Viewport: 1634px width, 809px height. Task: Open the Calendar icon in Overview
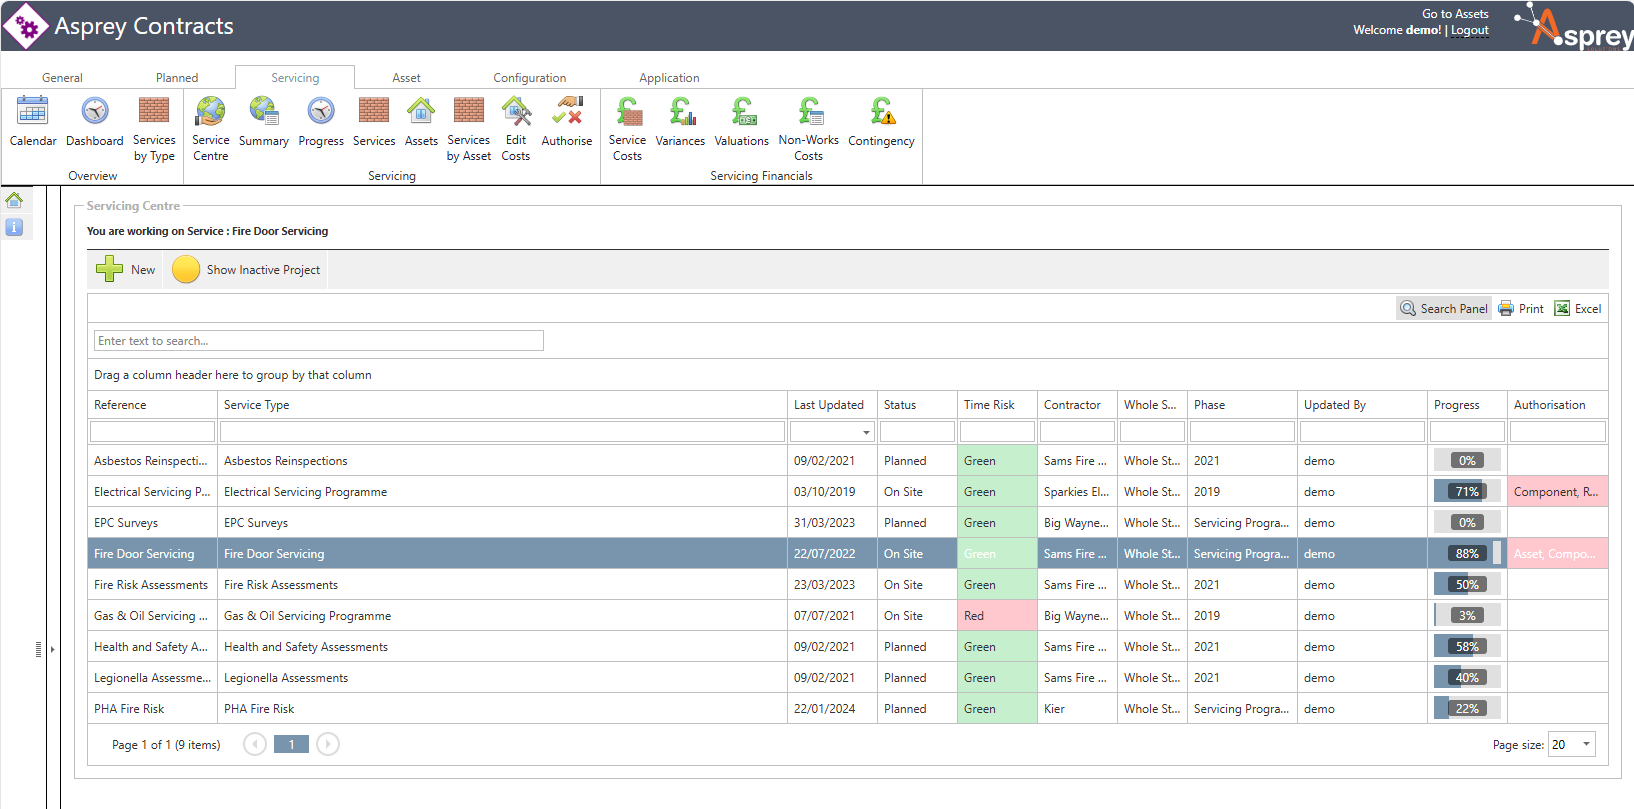coord(33,112)
